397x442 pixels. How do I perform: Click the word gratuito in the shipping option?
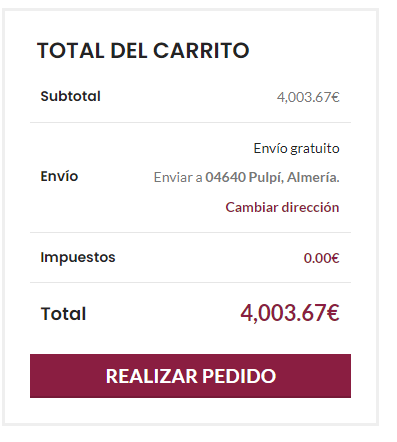[315, 149]
